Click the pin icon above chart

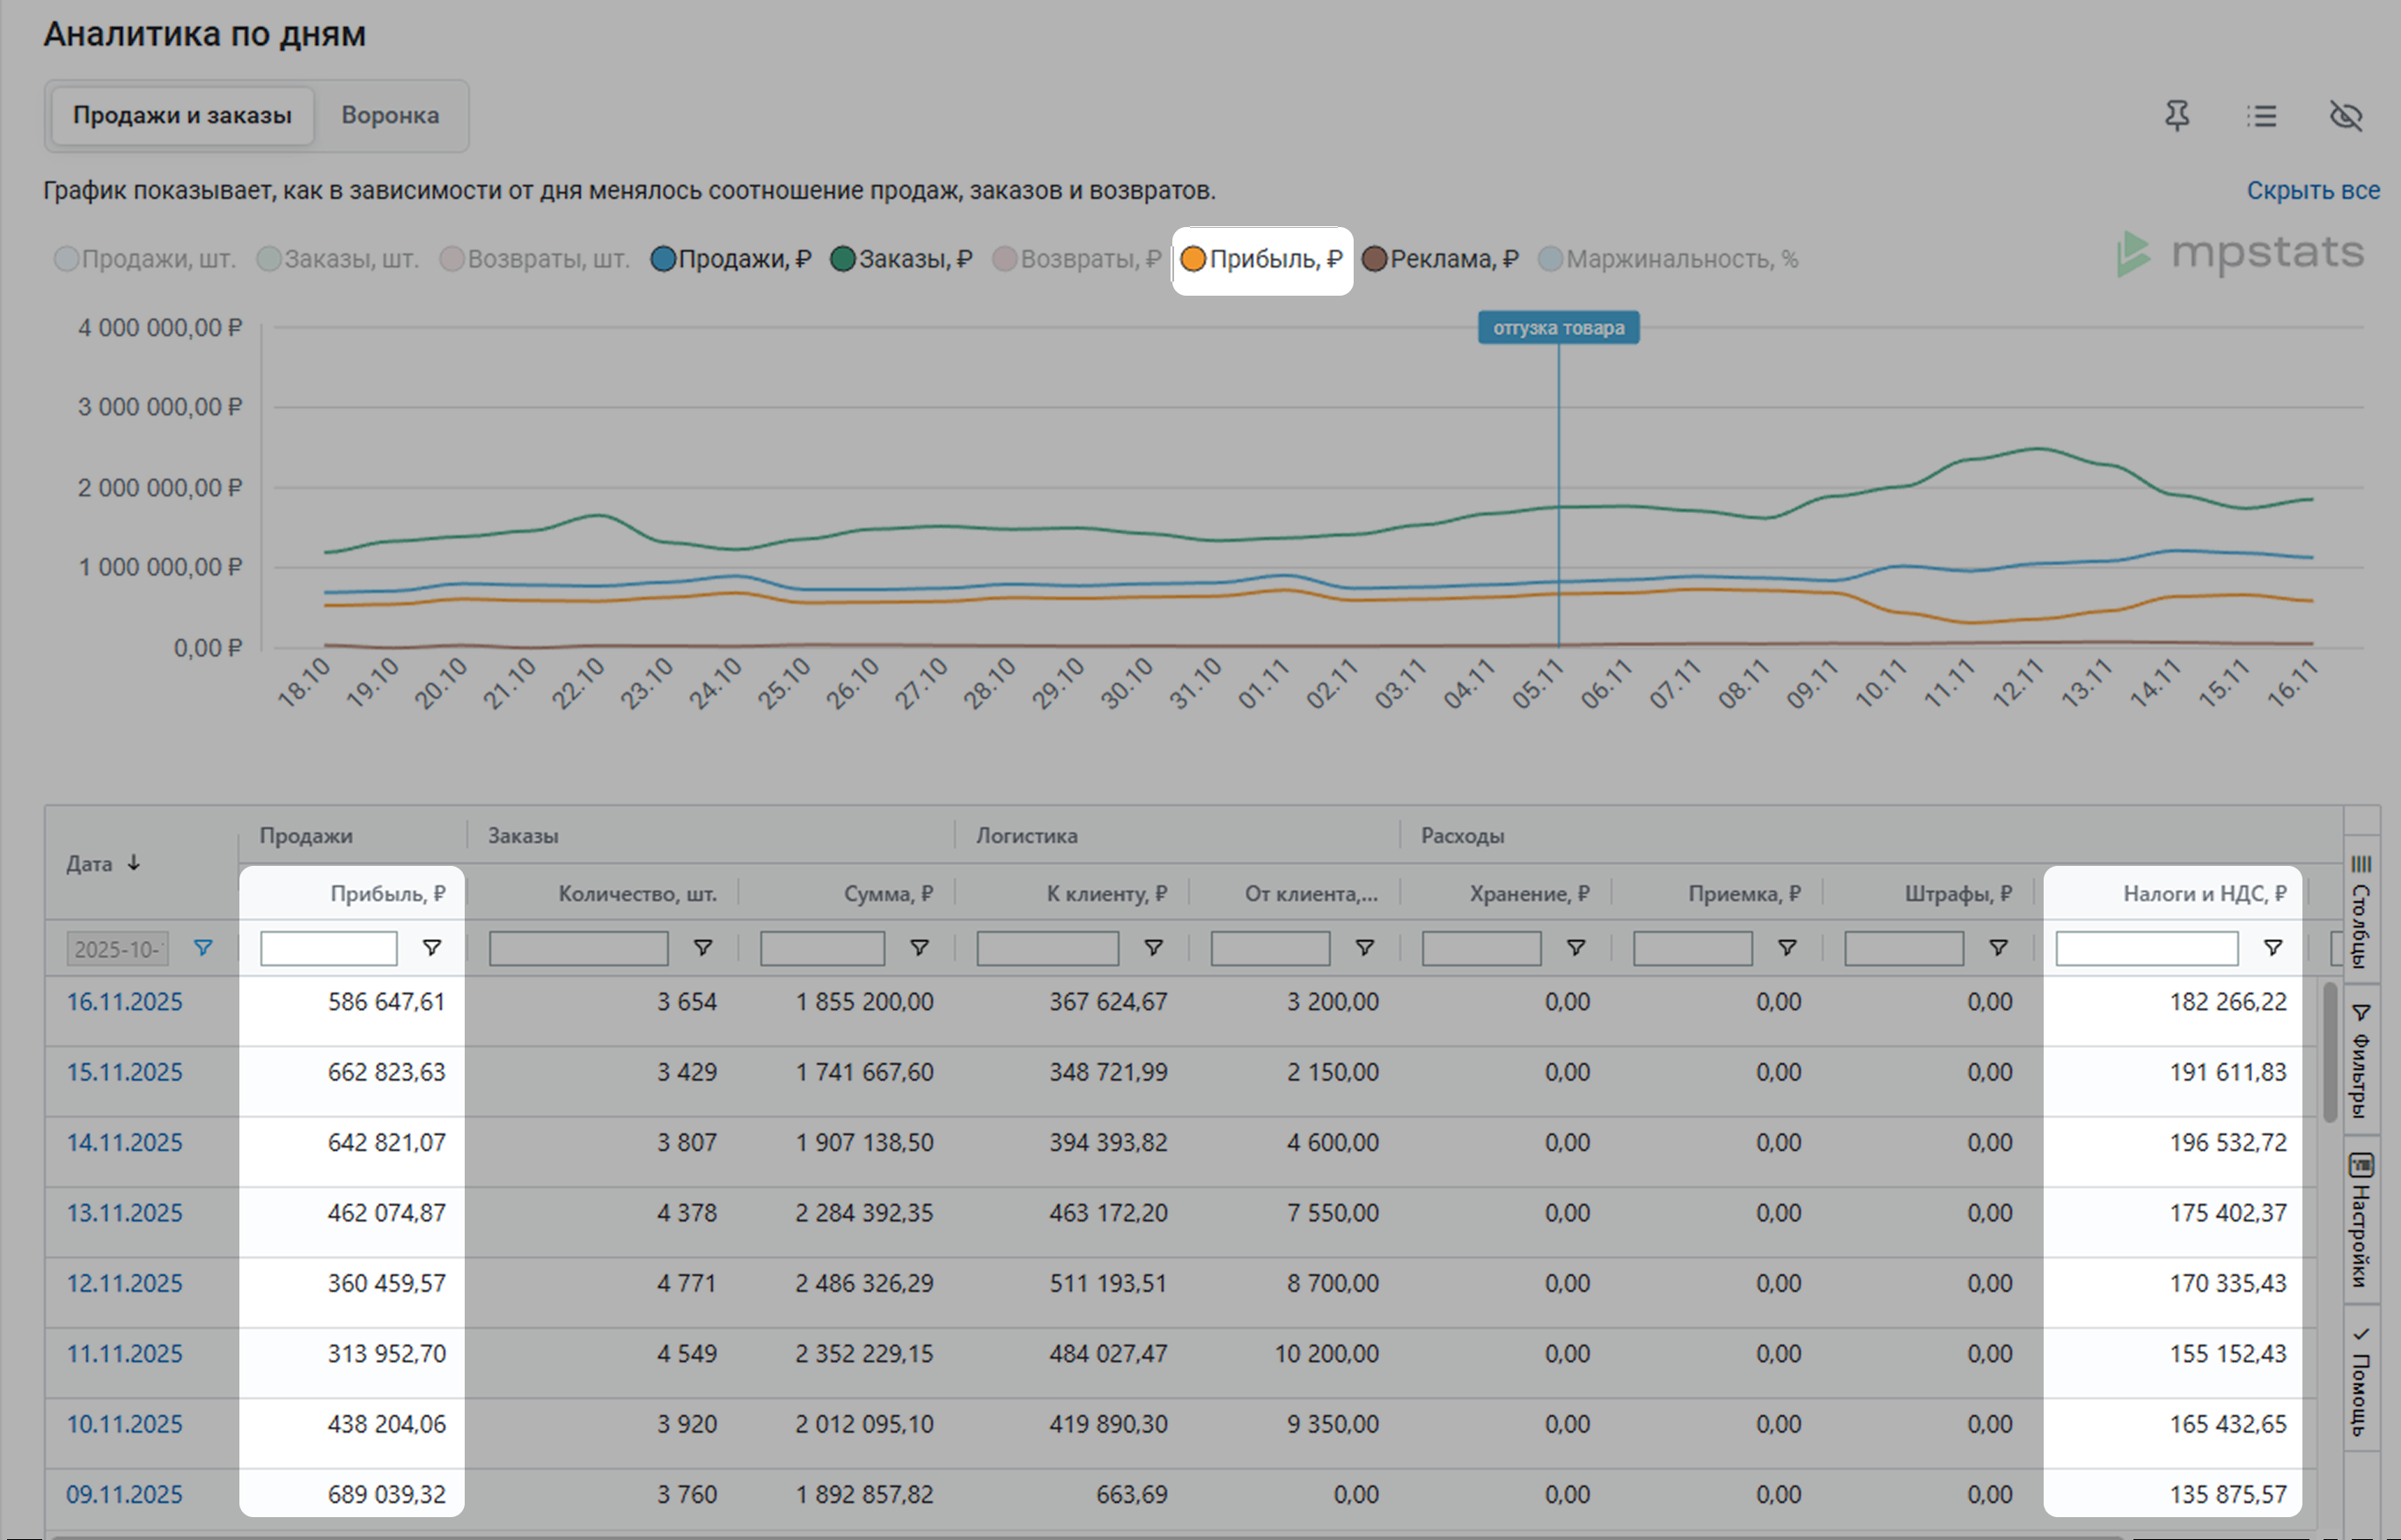point(2177,116)
